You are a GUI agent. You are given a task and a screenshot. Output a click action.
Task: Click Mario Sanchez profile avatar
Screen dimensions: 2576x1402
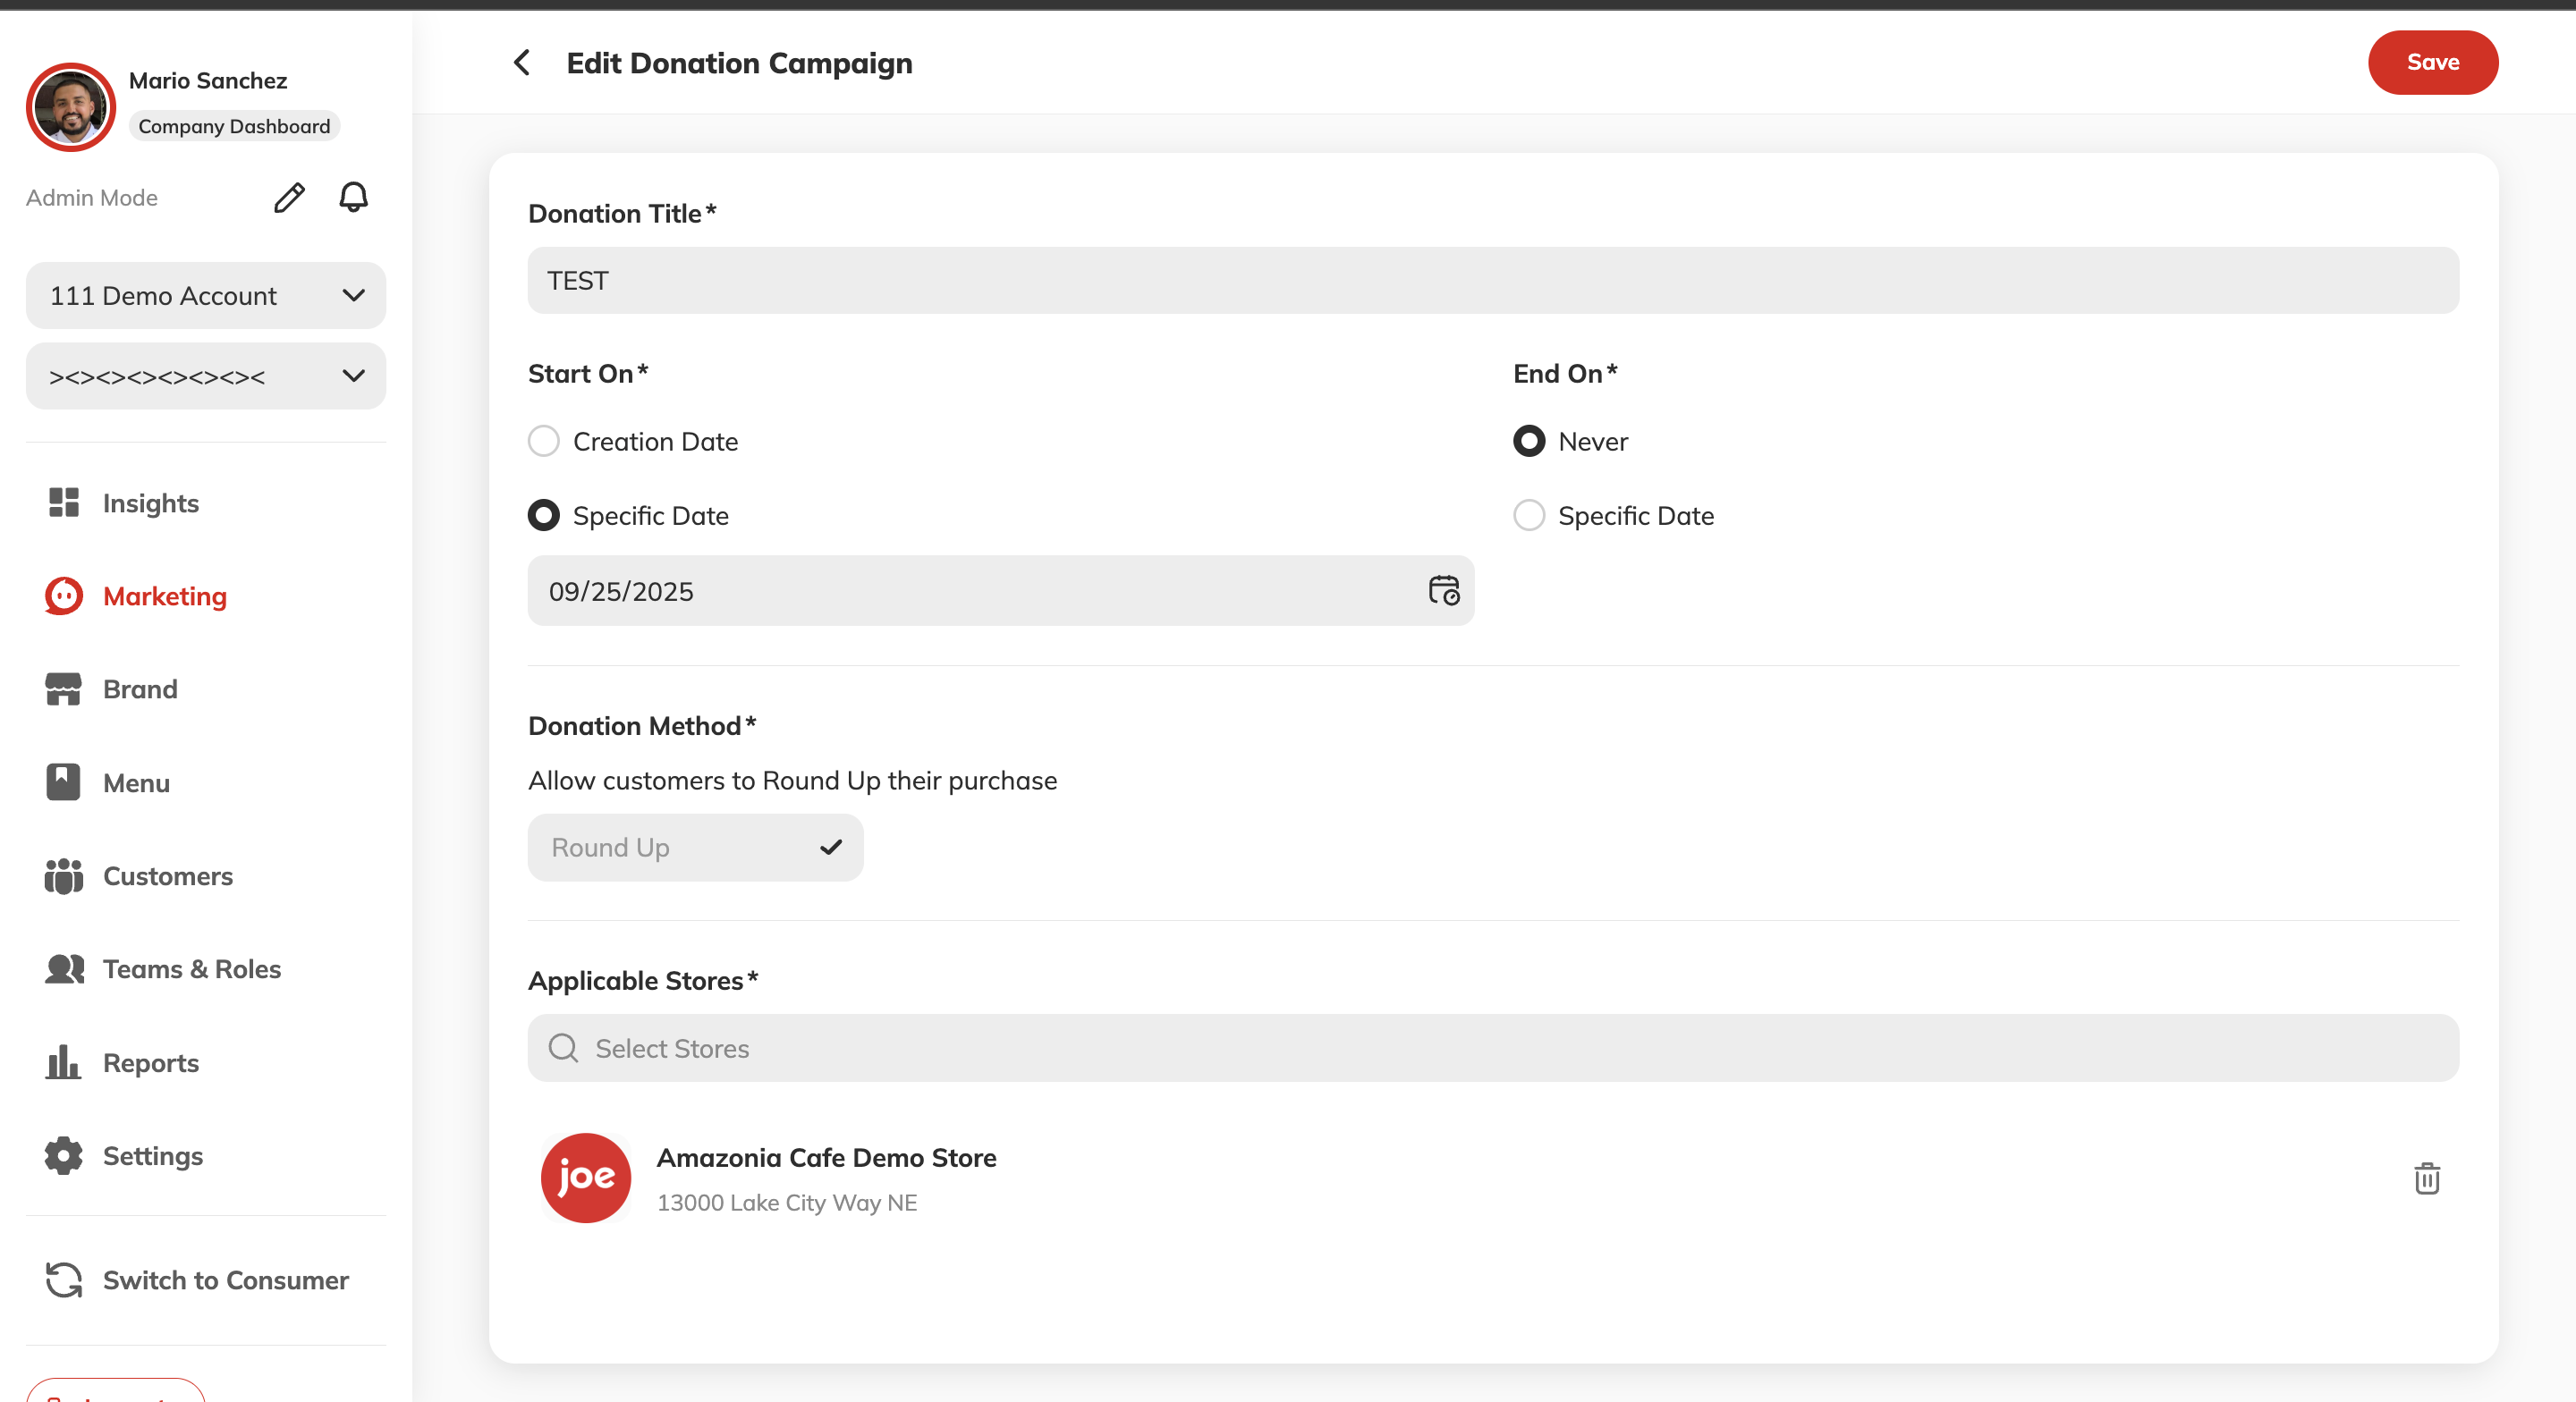pos(71,106)
